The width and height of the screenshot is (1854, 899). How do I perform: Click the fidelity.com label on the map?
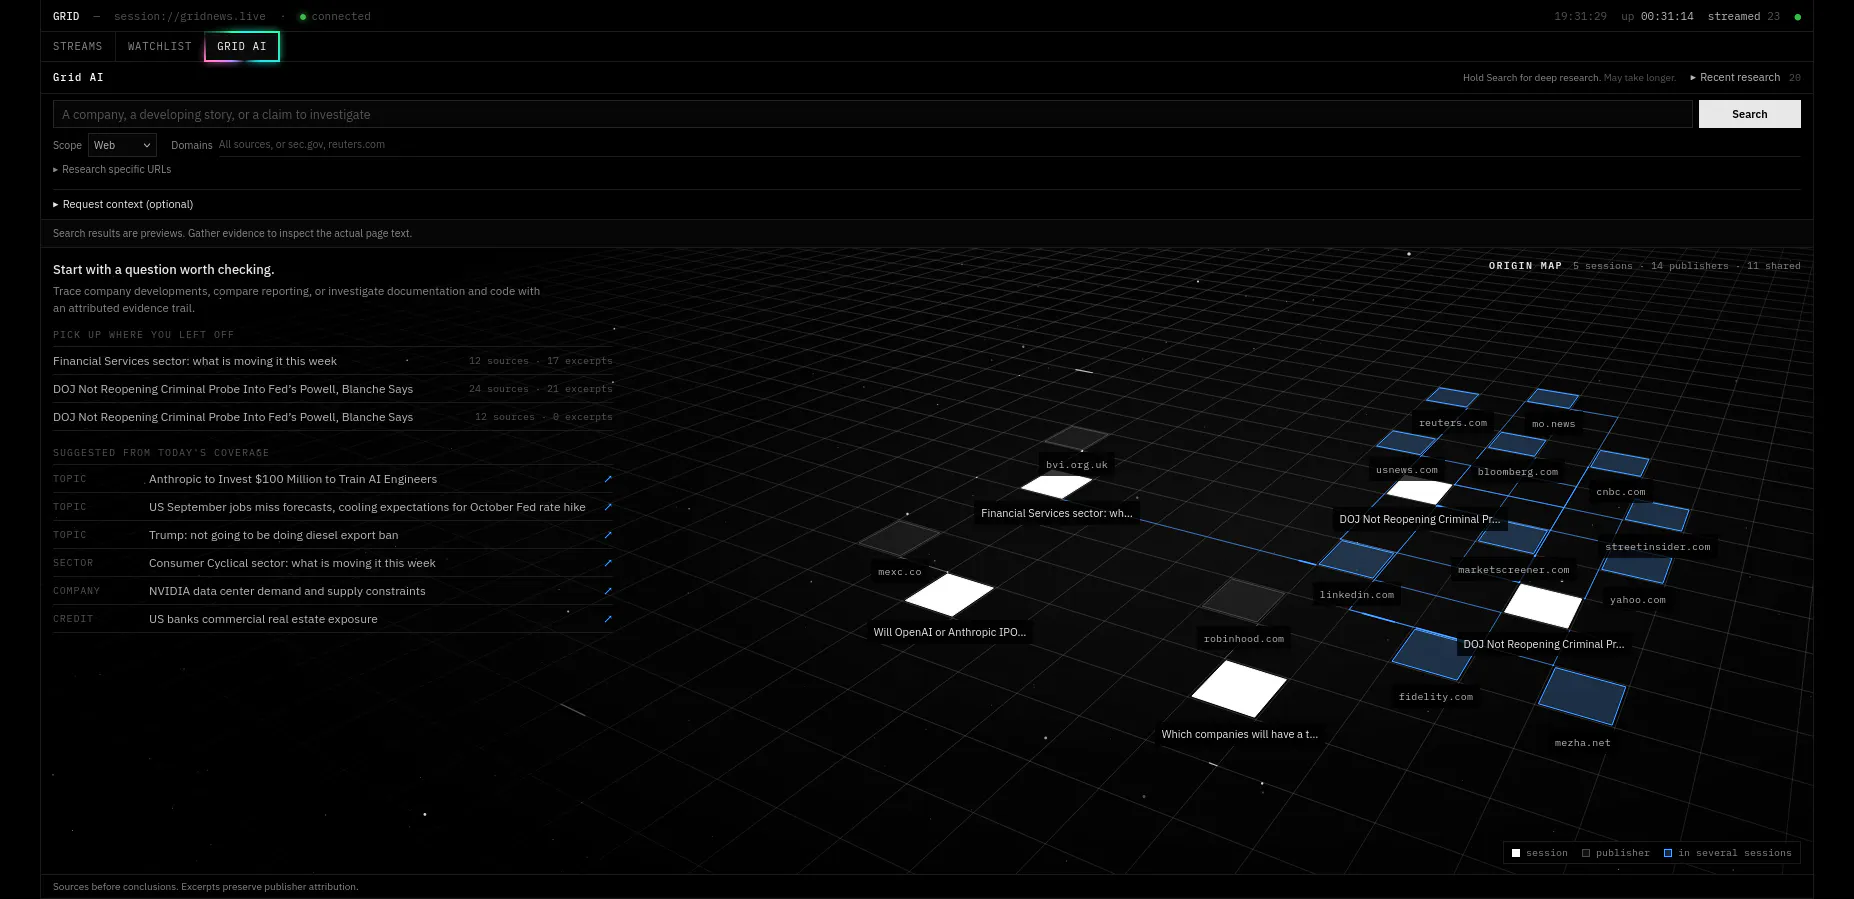(x=1436, y=697)
